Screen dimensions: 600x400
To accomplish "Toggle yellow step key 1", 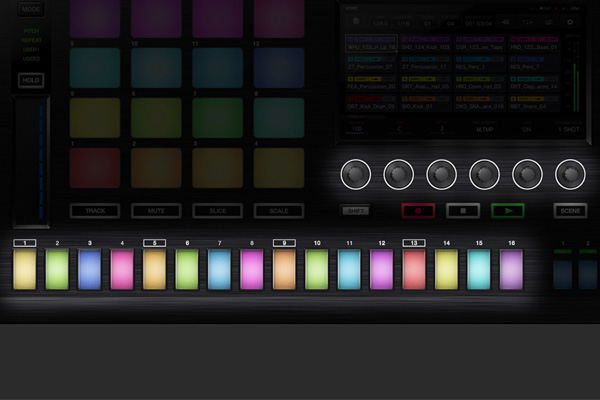I will 25,269.
